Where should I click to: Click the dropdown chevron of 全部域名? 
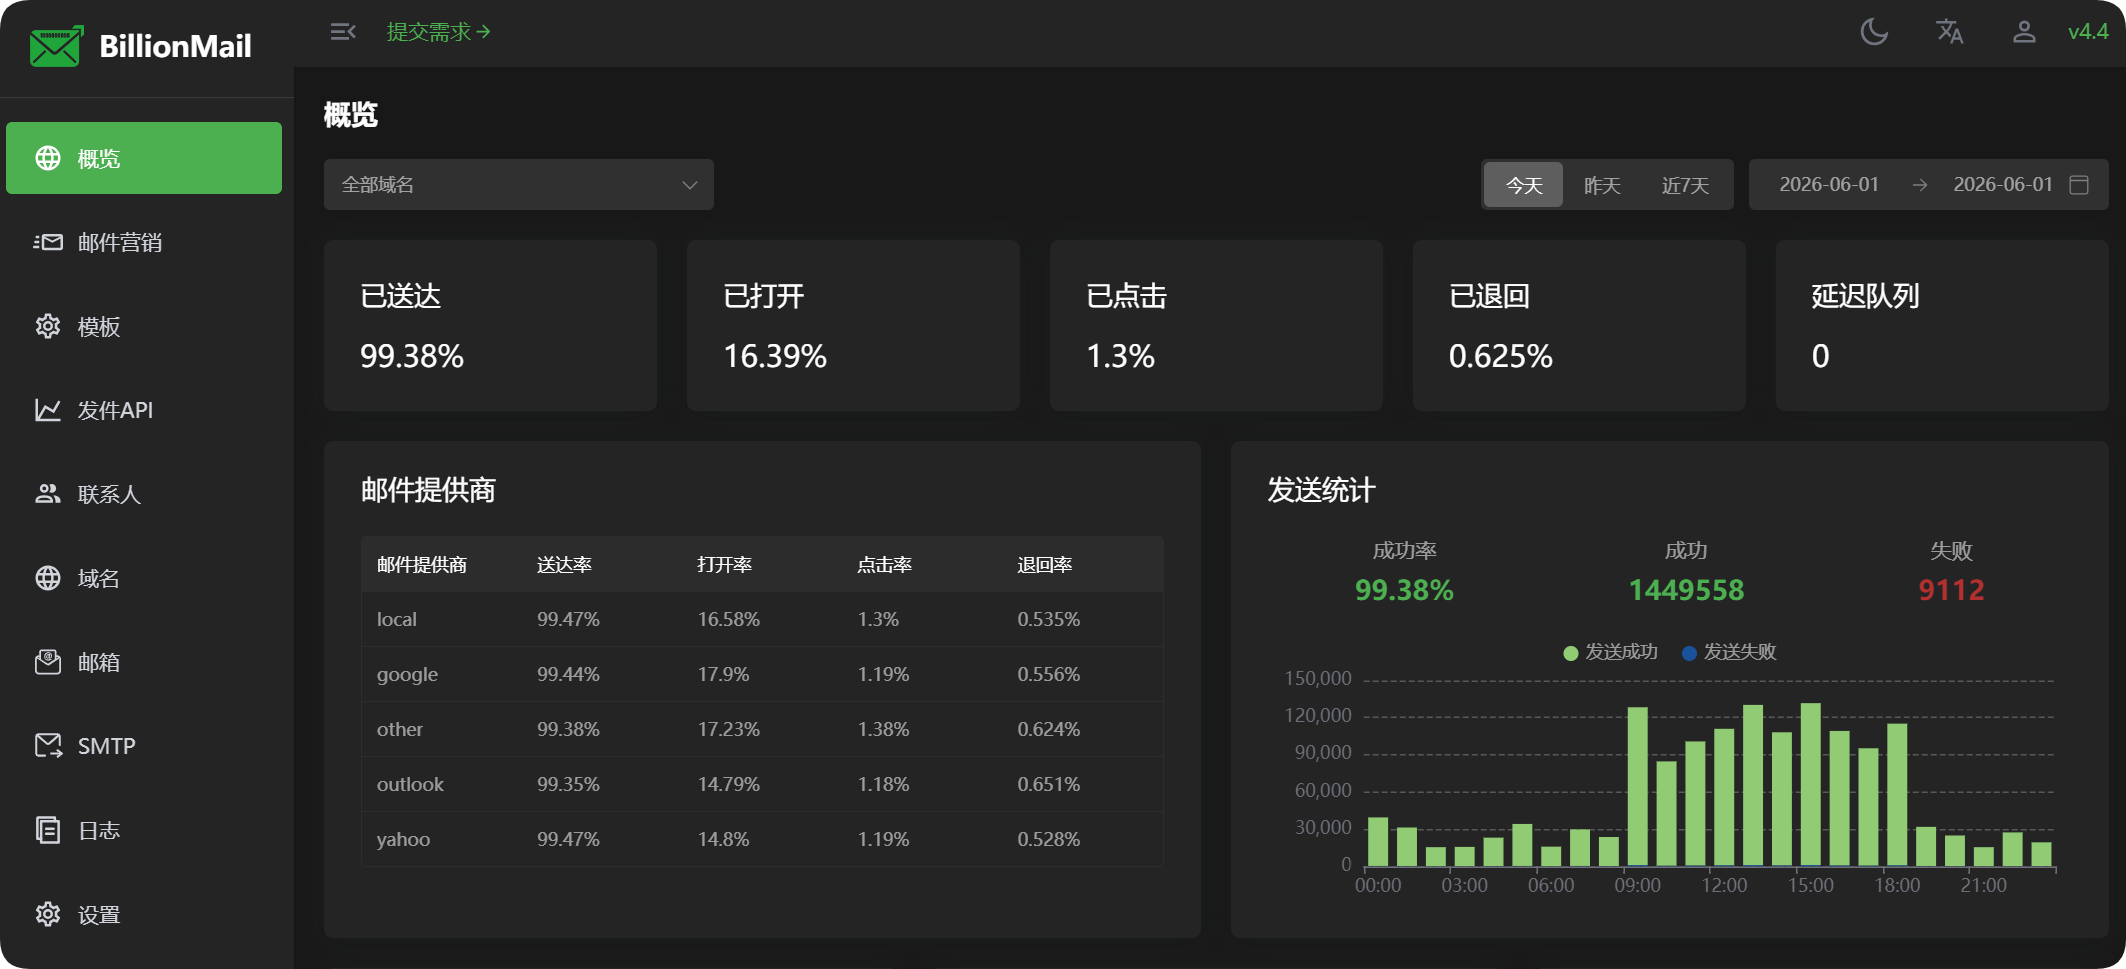(689, 185)
